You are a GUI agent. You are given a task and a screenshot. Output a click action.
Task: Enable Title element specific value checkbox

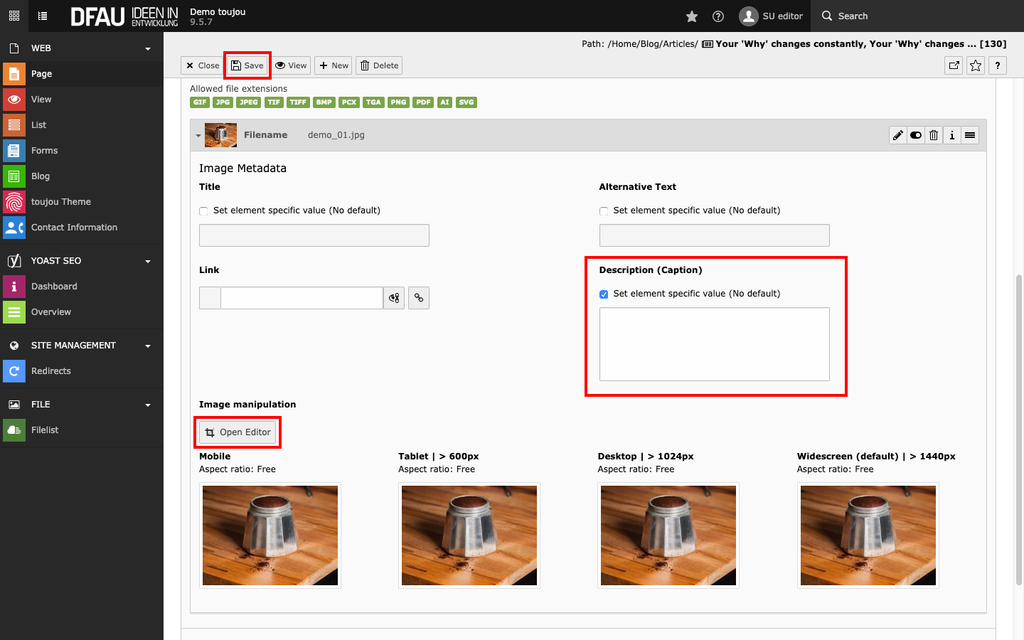[x=204, y=211]
